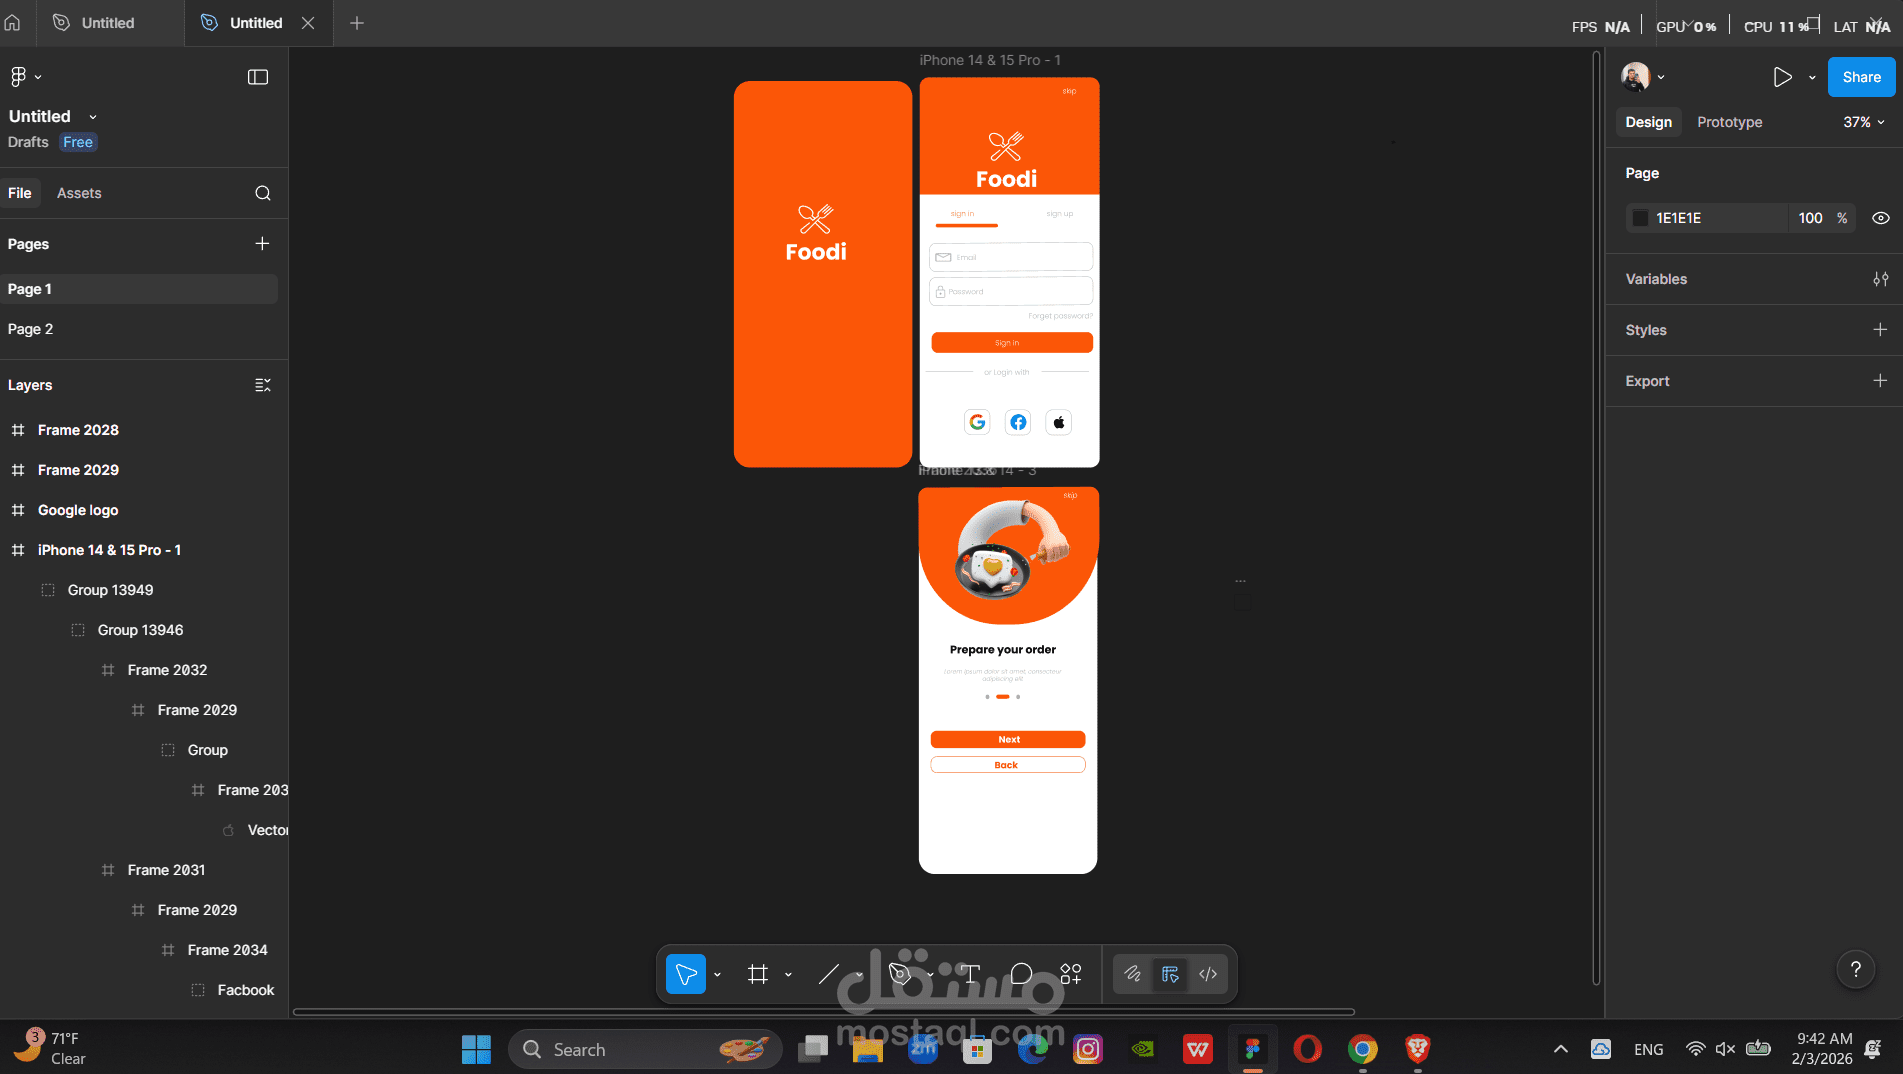Image resolution: width=1903 pixels, height=1074 pixels.
Task: Select layer iPhone 14 & 15 Pro - 1
Action: point(109,550)
